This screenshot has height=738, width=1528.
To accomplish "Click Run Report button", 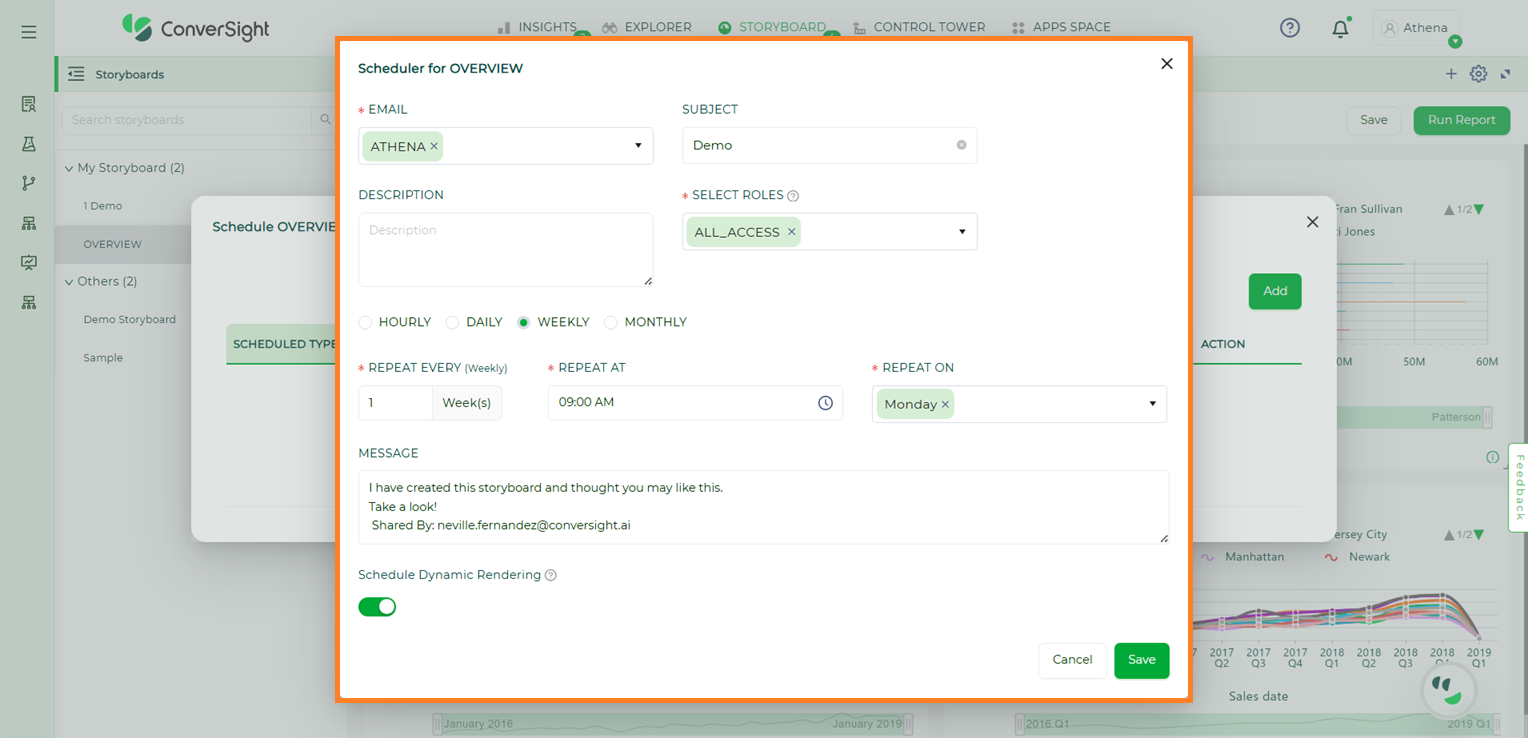I will click(x=1461, y=120).
